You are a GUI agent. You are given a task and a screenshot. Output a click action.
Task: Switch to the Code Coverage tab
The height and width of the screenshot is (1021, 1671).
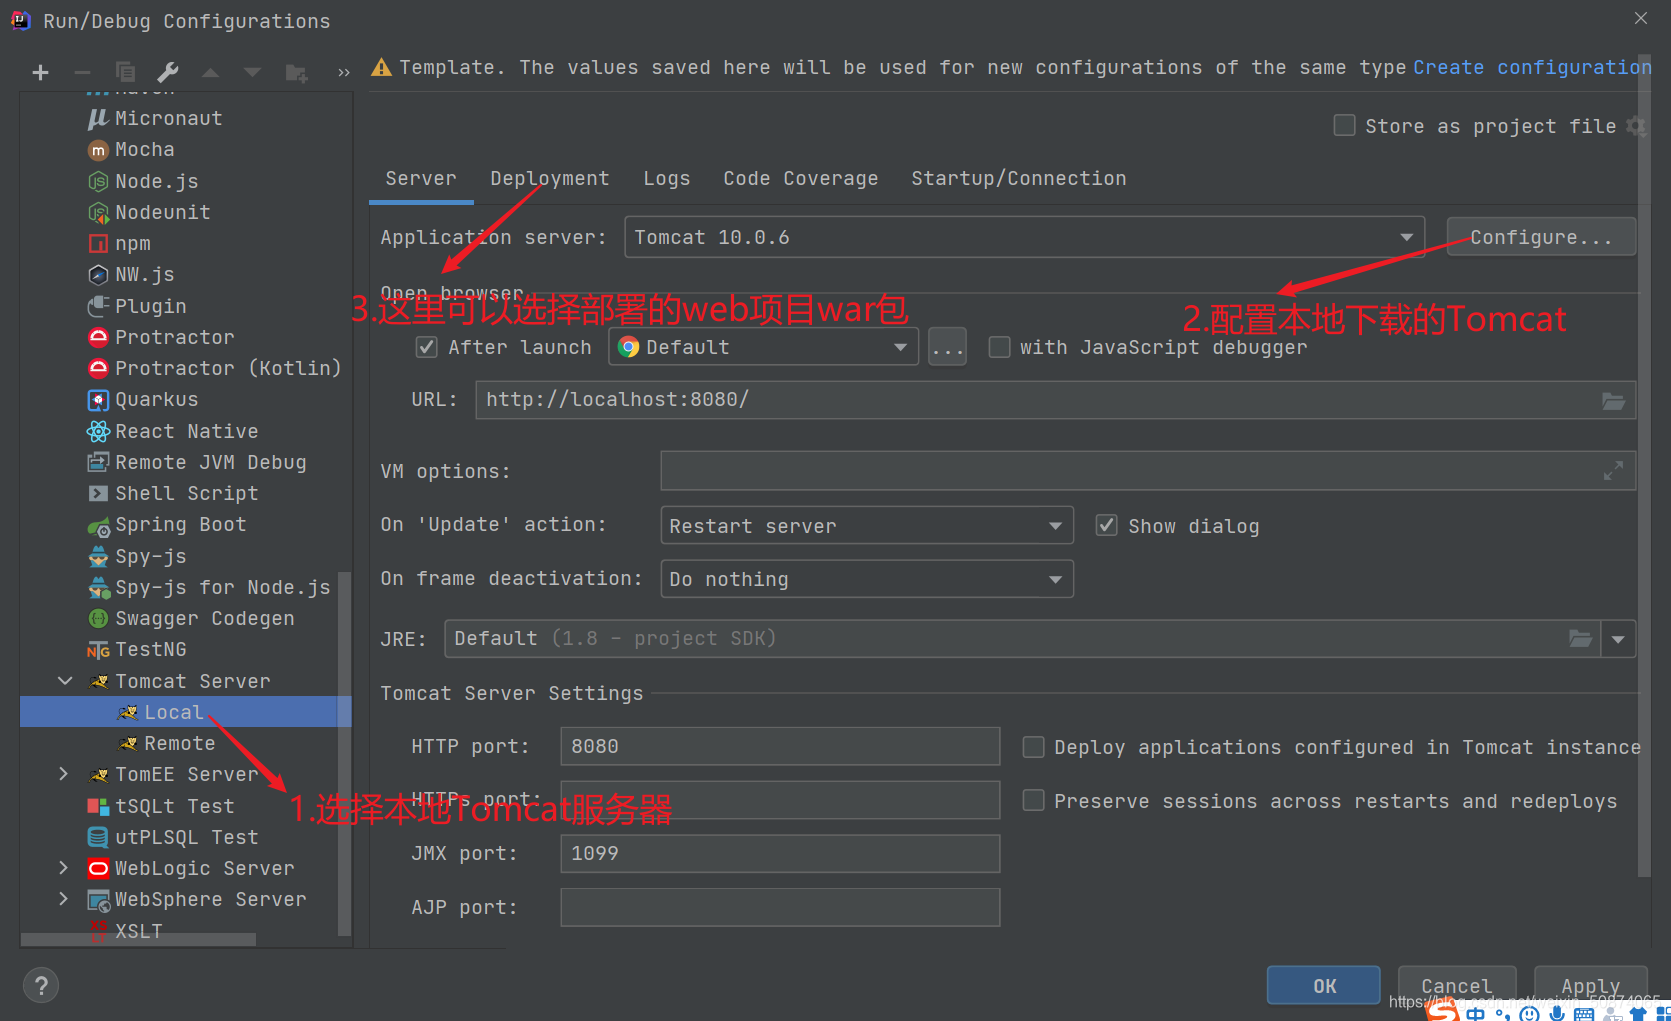pyautogui.click(x=800, y=178)
